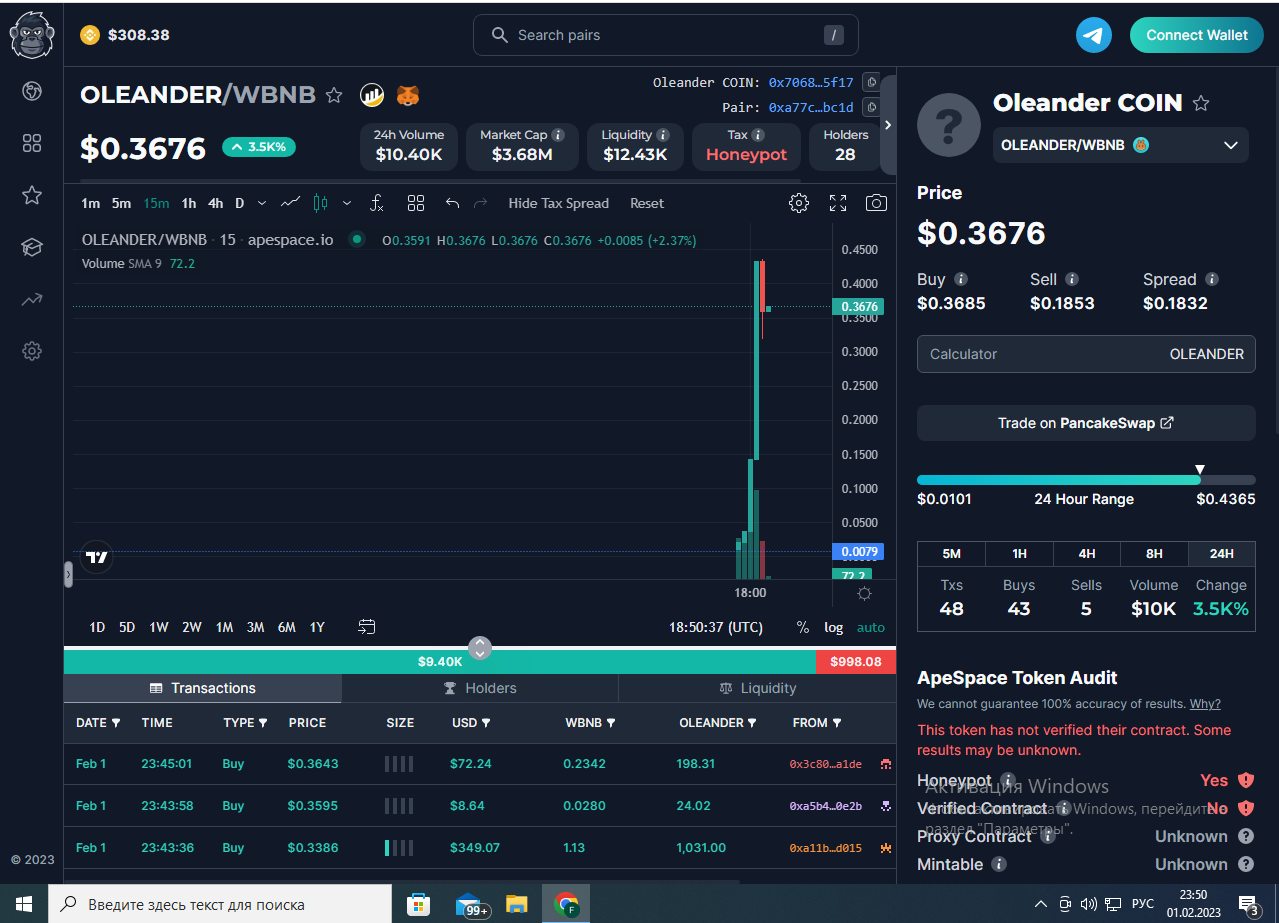Switch to the Holders tab
1279x923 pixels.
[480, 688]
